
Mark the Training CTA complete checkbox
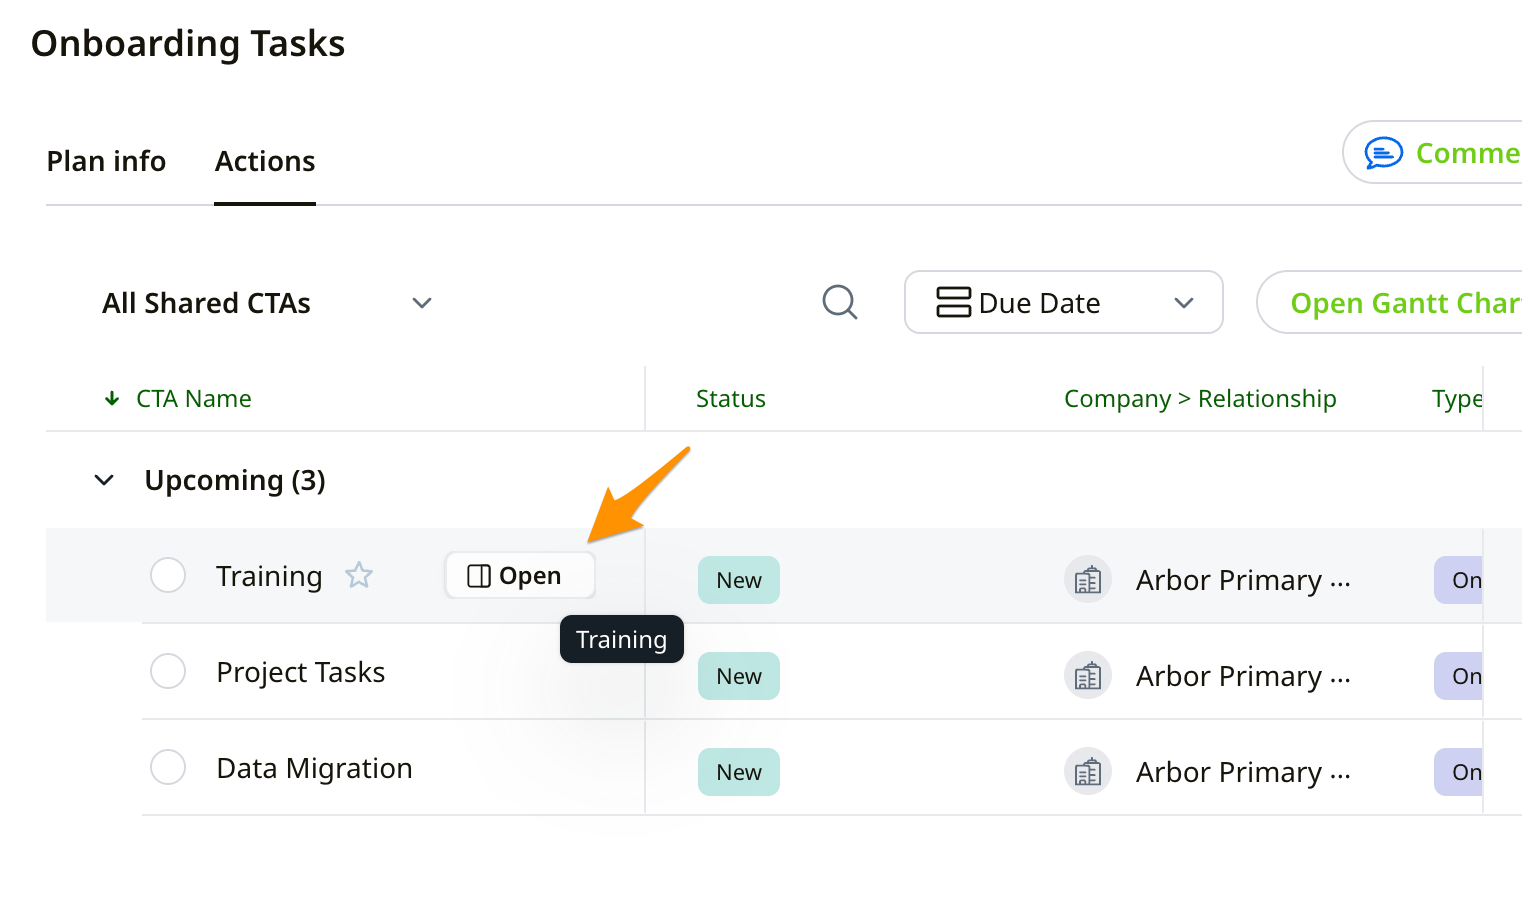(x=168, y=575)
